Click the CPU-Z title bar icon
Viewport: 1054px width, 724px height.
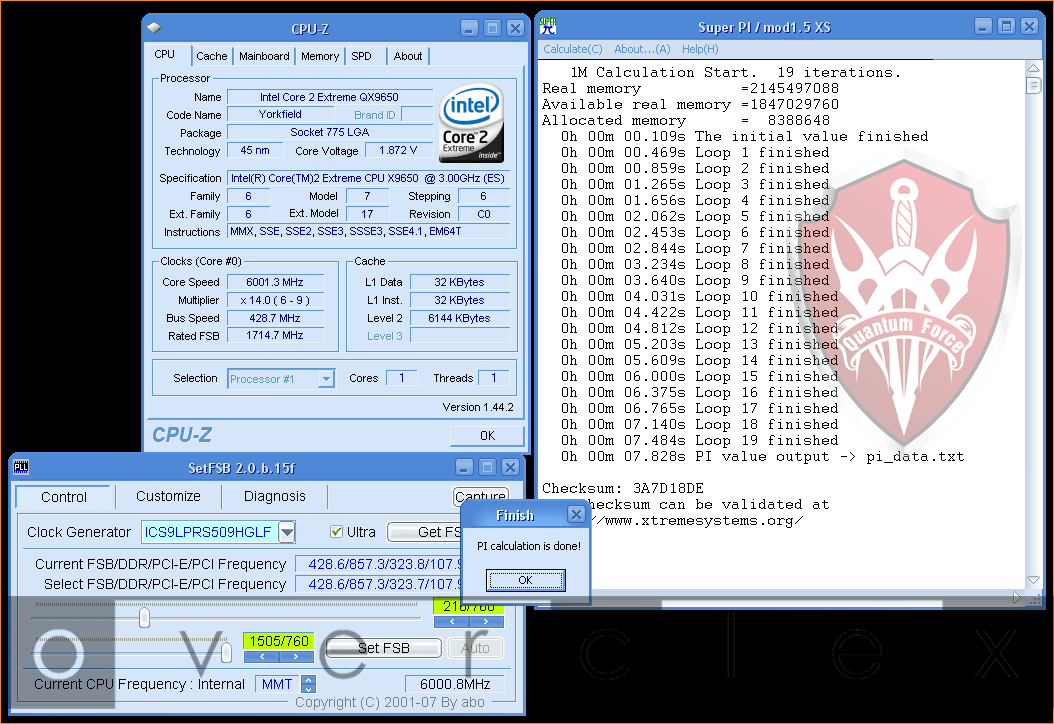click(154, 28)
